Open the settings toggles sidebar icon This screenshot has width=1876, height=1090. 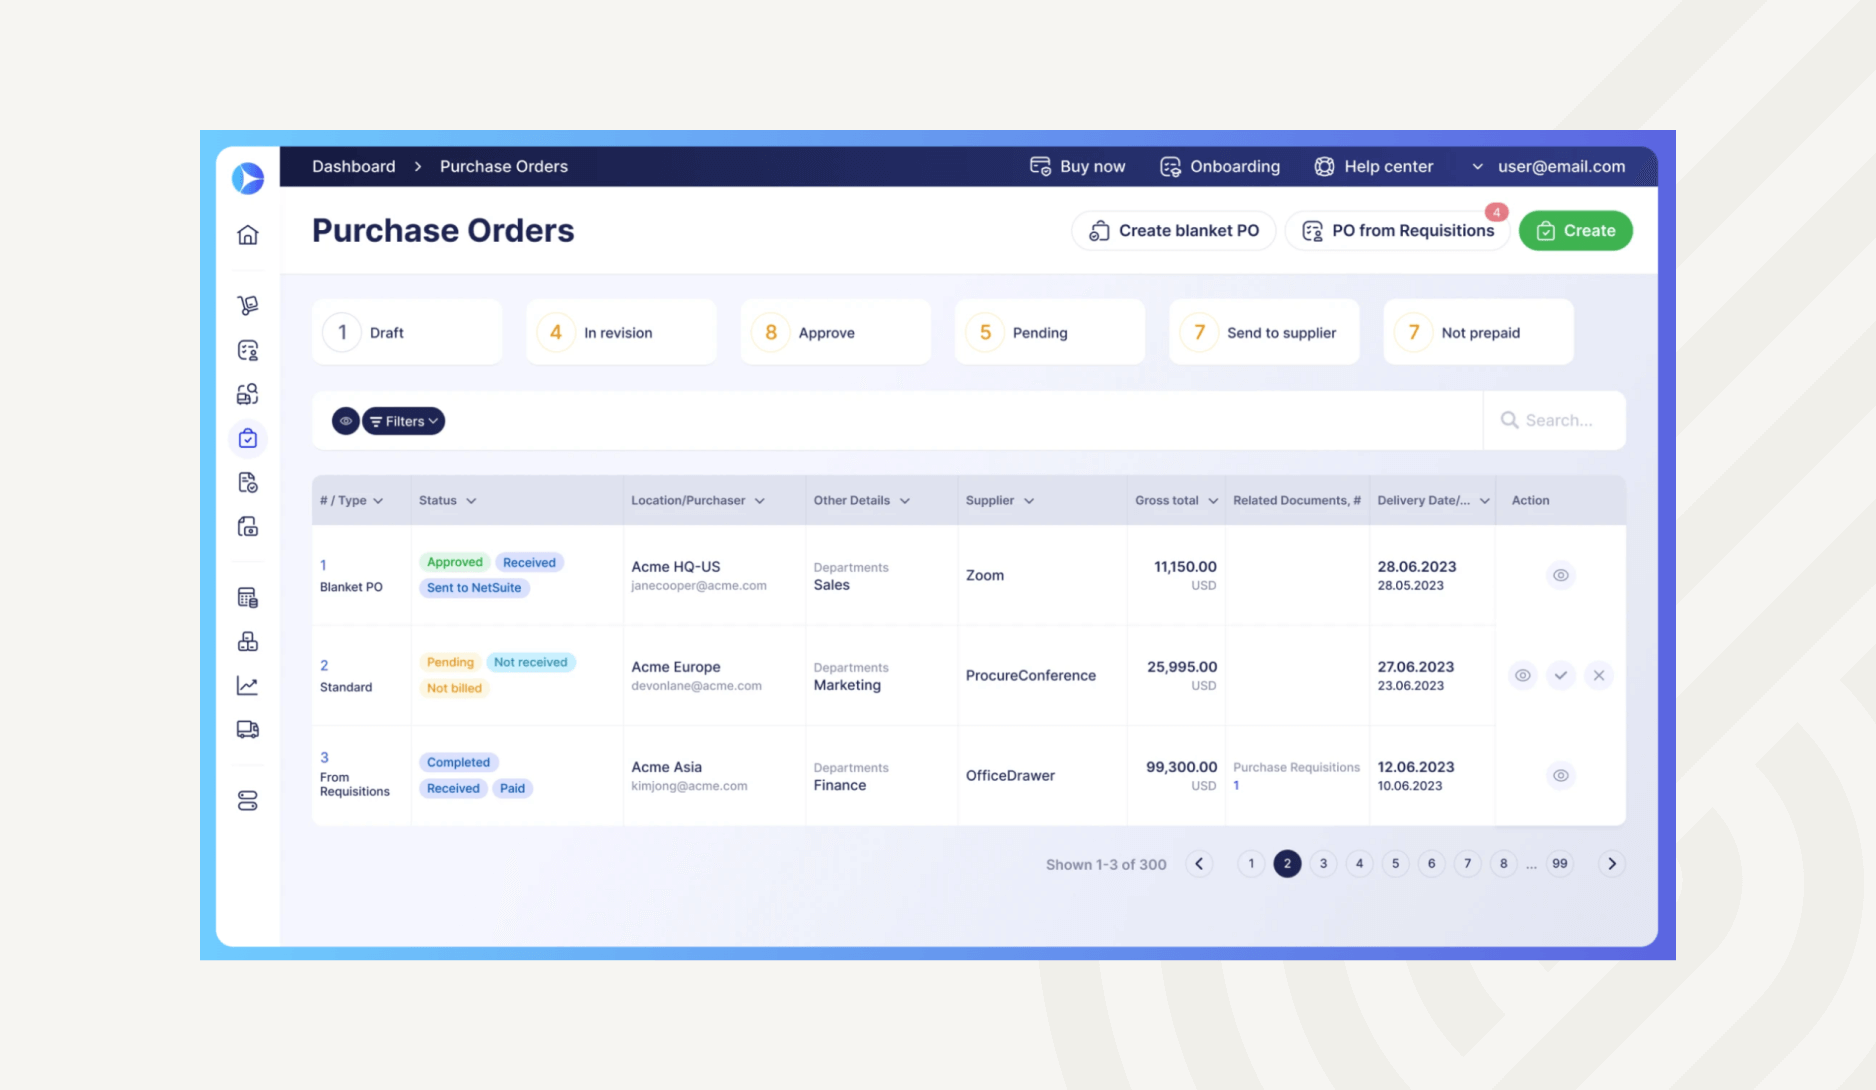coord(248,801)
